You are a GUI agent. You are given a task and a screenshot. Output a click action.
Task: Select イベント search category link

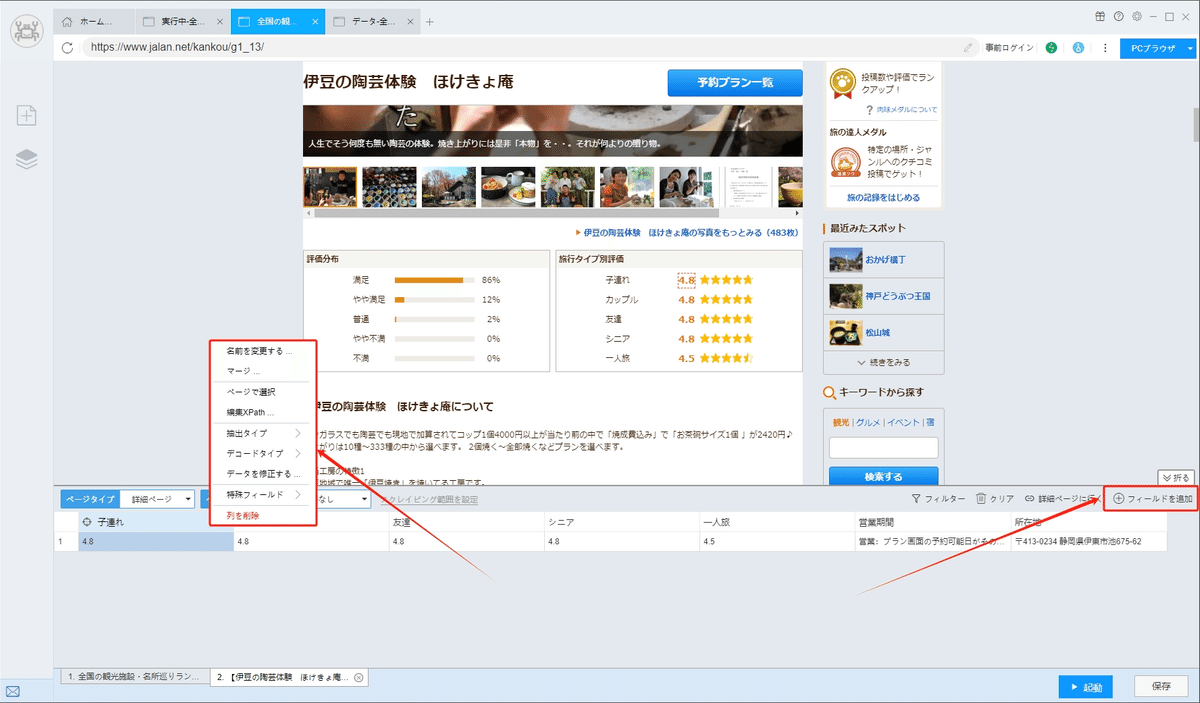coord(902,422)
